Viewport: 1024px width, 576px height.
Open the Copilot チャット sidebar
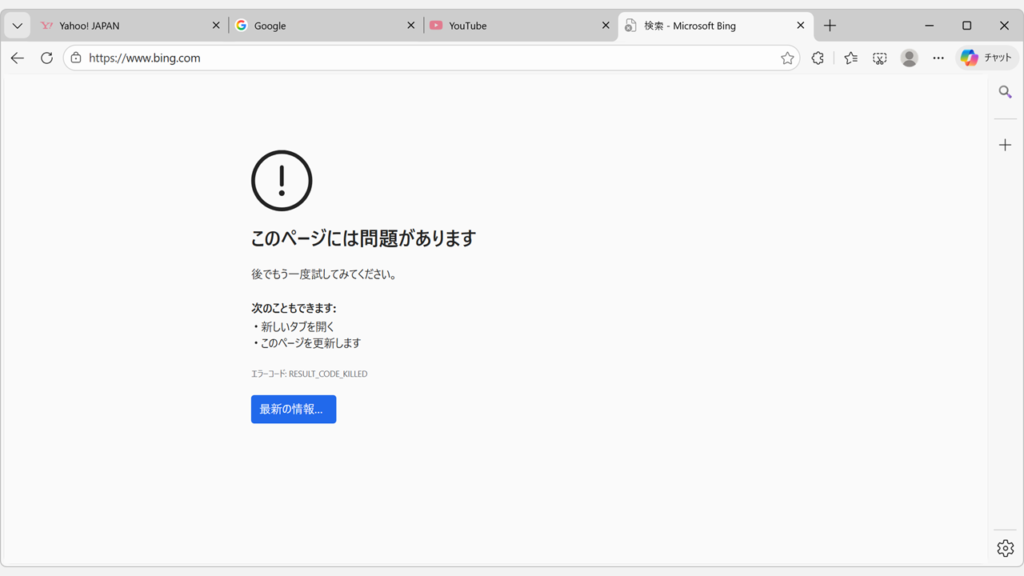click(985, 57)
